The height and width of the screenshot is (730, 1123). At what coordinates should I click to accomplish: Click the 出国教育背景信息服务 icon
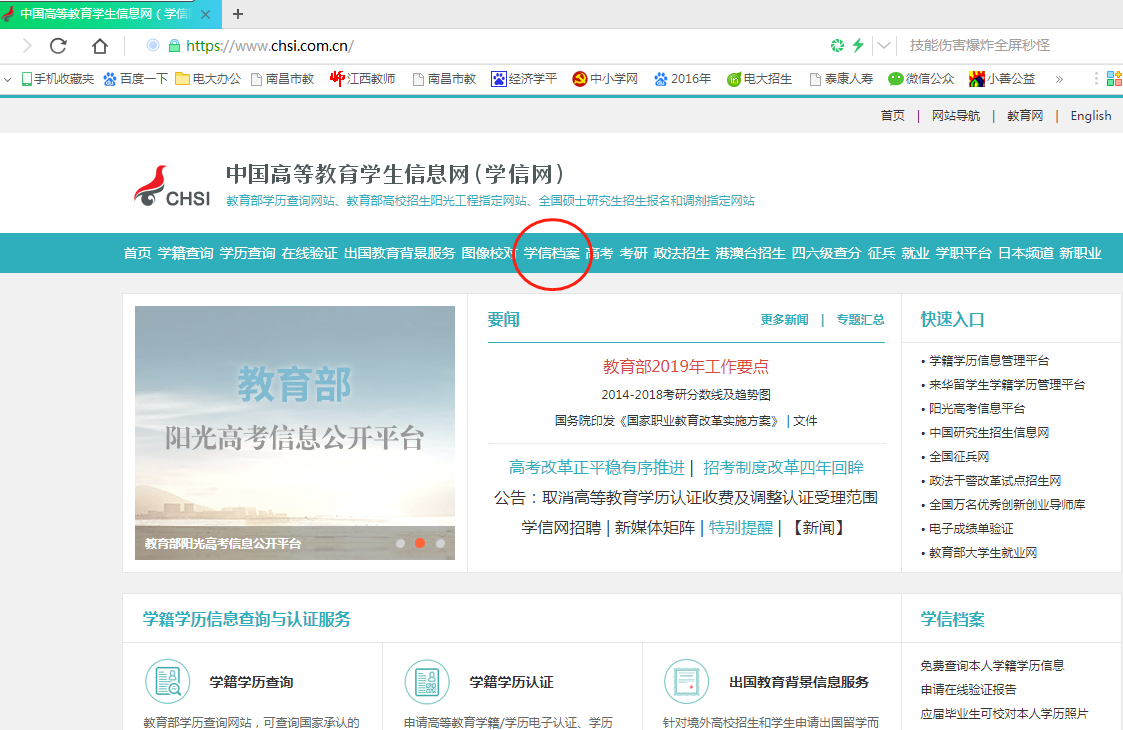pyautogui.click(x=686, y=682)
